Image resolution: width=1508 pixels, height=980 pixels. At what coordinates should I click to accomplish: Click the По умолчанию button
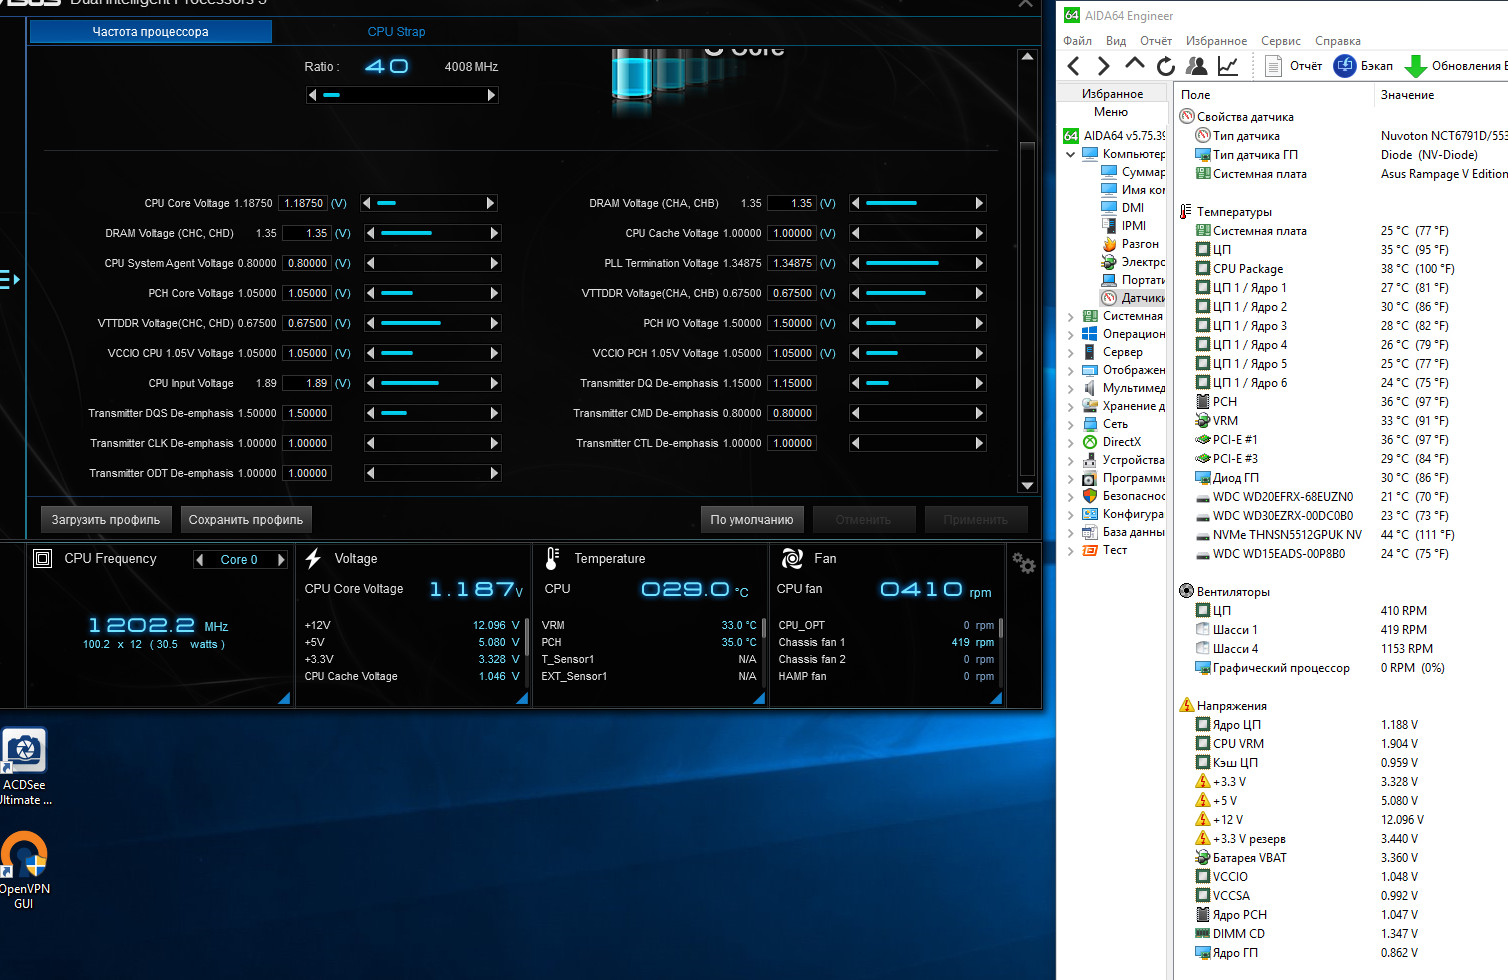[x=751, y=520]
